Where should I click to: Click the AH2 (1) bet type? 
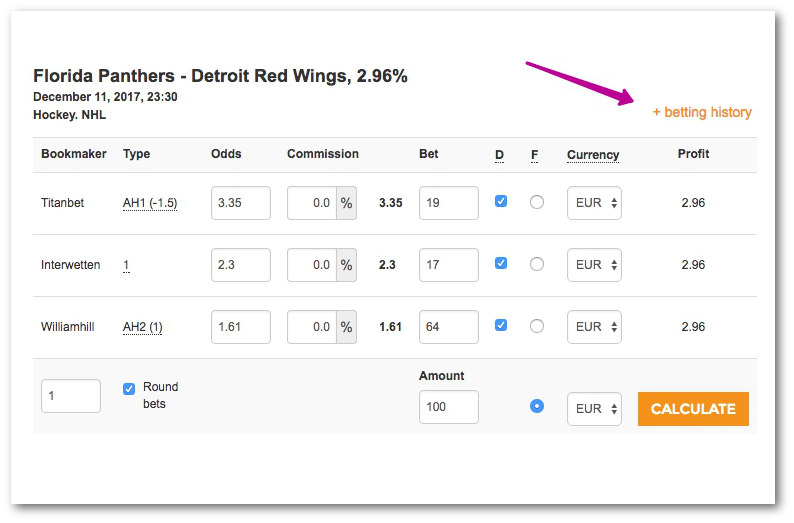tap(142, 327)
